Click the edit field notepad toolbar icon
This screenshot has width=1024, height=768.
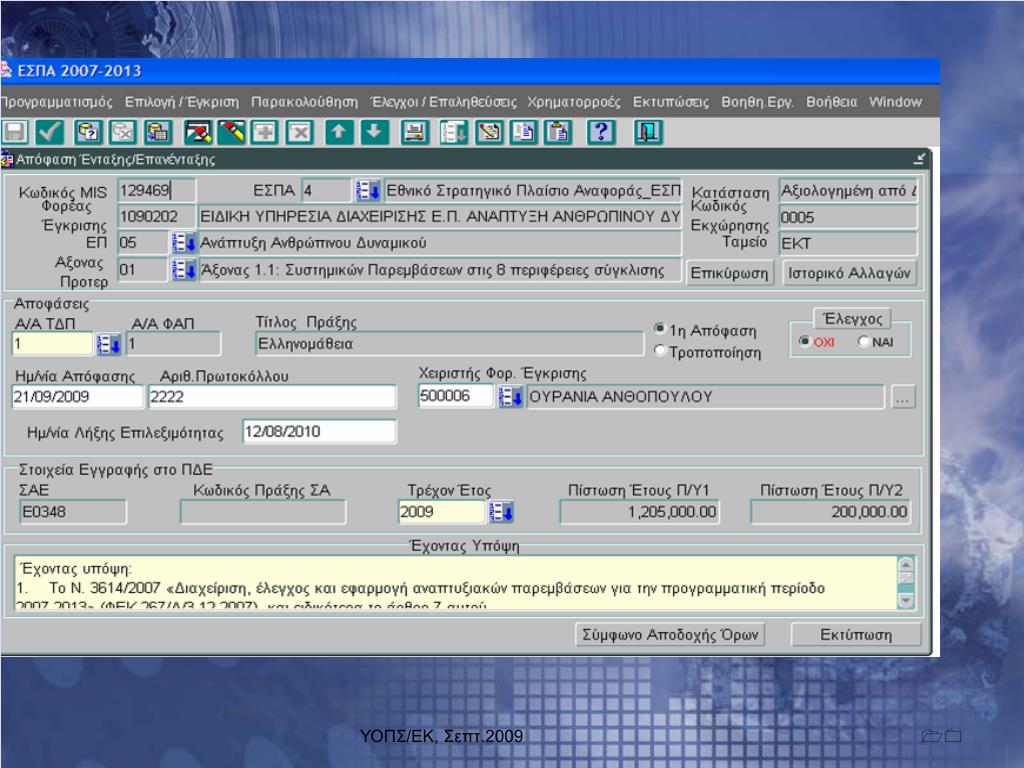(x=488, y=133)
